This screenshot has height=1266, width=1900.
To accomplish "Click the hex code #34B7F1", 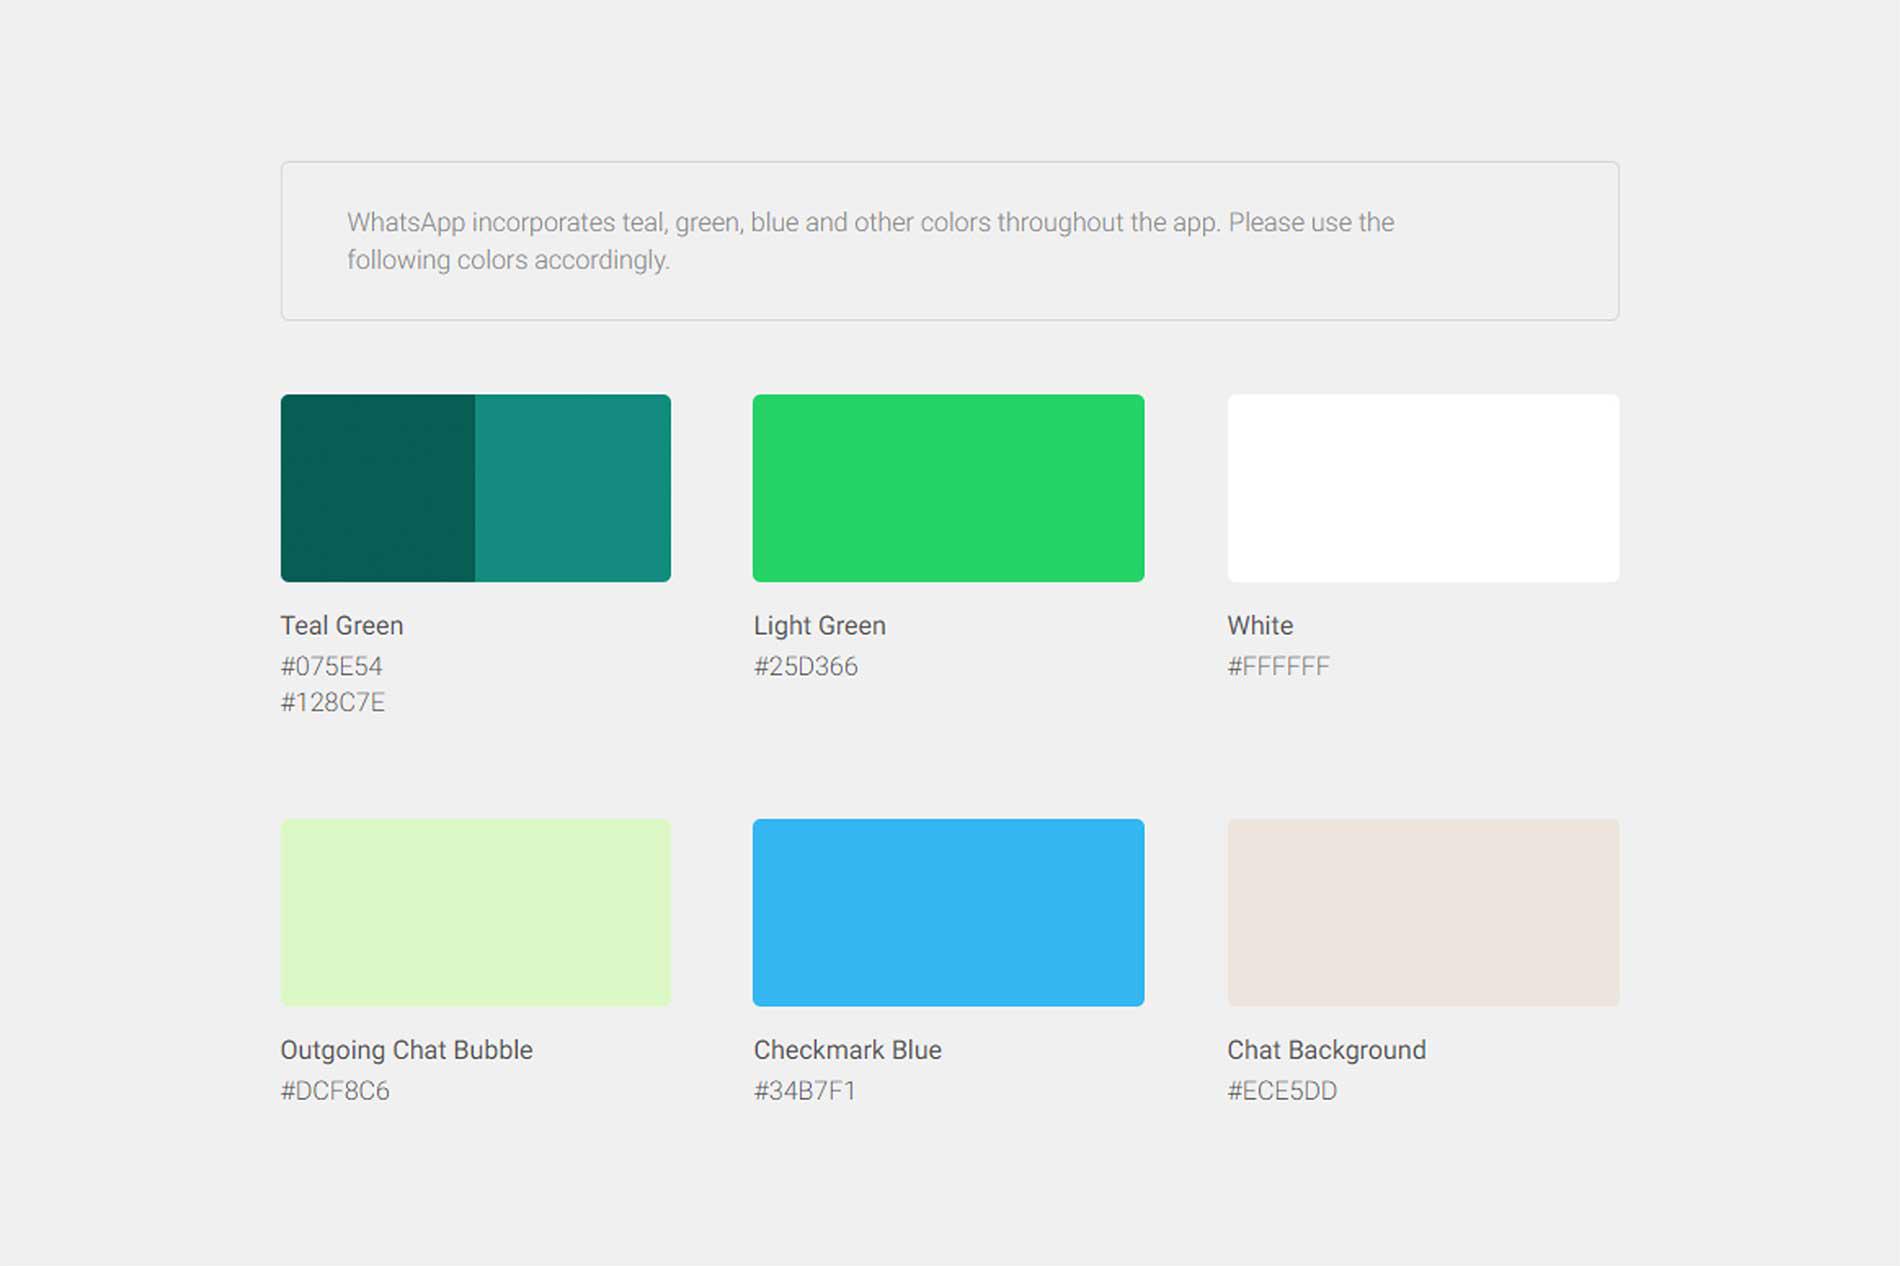I will click(805, 1091).
